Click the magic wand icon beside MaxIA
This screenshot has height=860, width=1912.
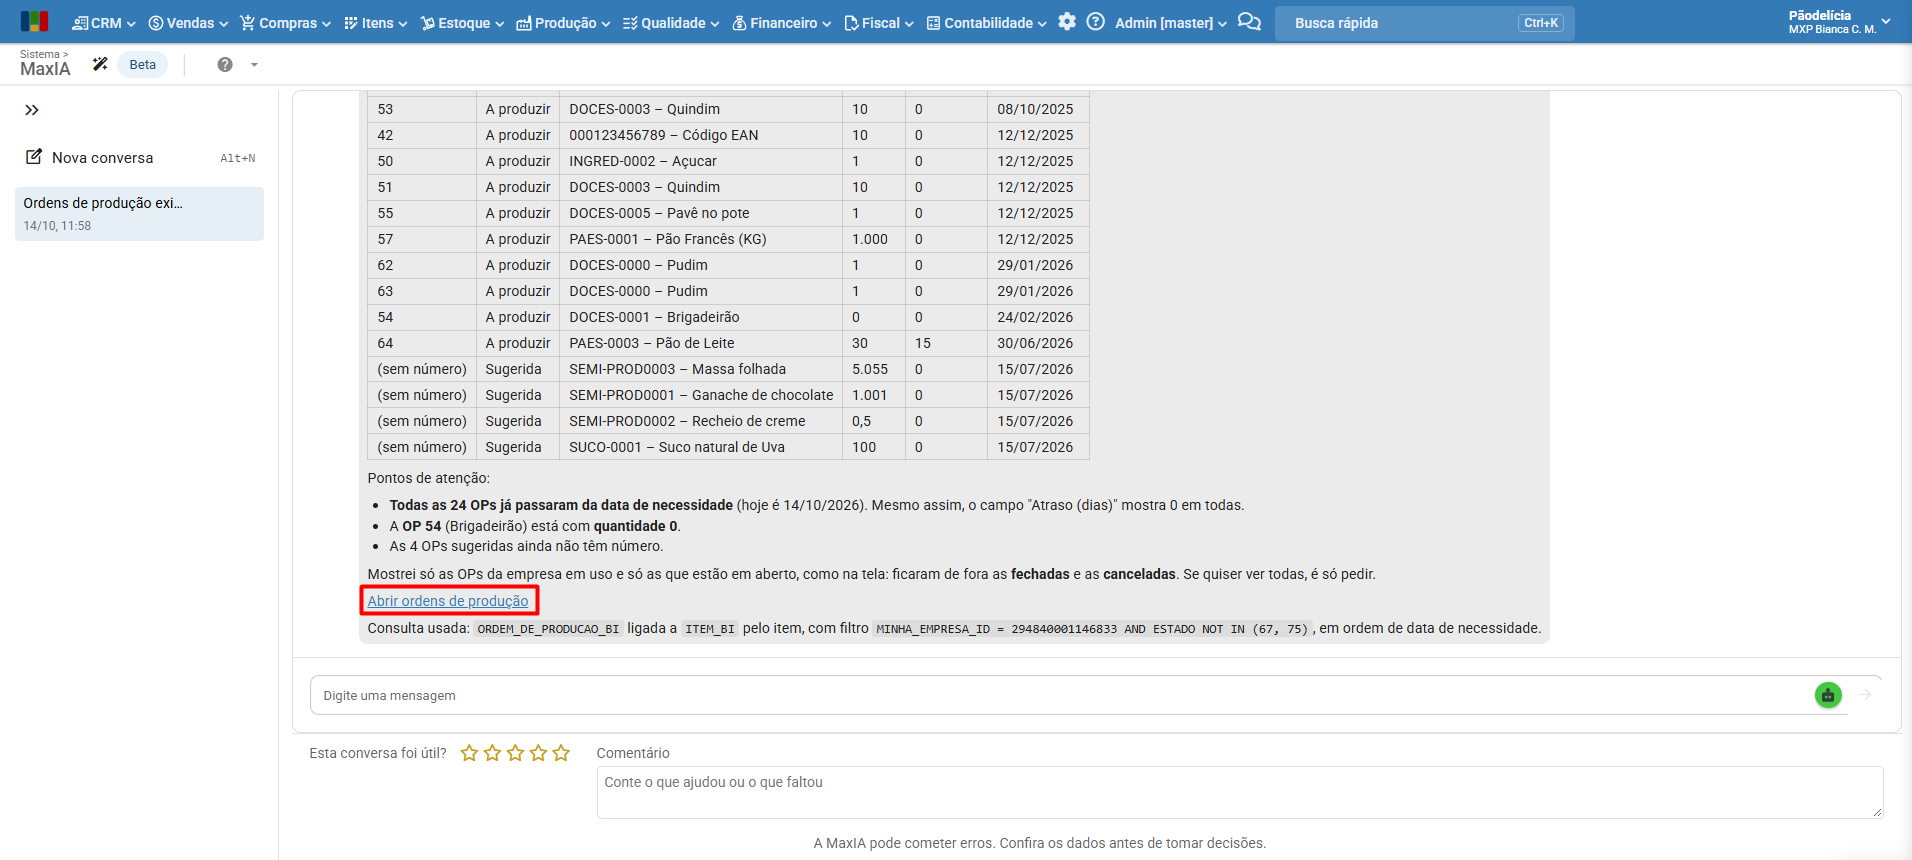coord(100,64)
